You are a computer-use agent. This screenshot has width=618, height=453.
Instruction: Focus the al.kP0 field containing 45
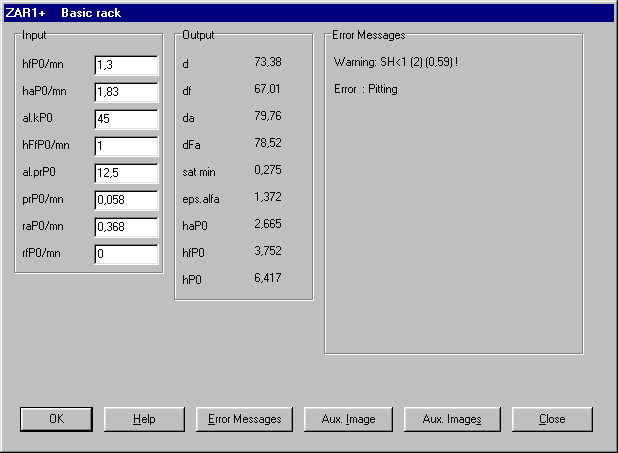[126, 119]
